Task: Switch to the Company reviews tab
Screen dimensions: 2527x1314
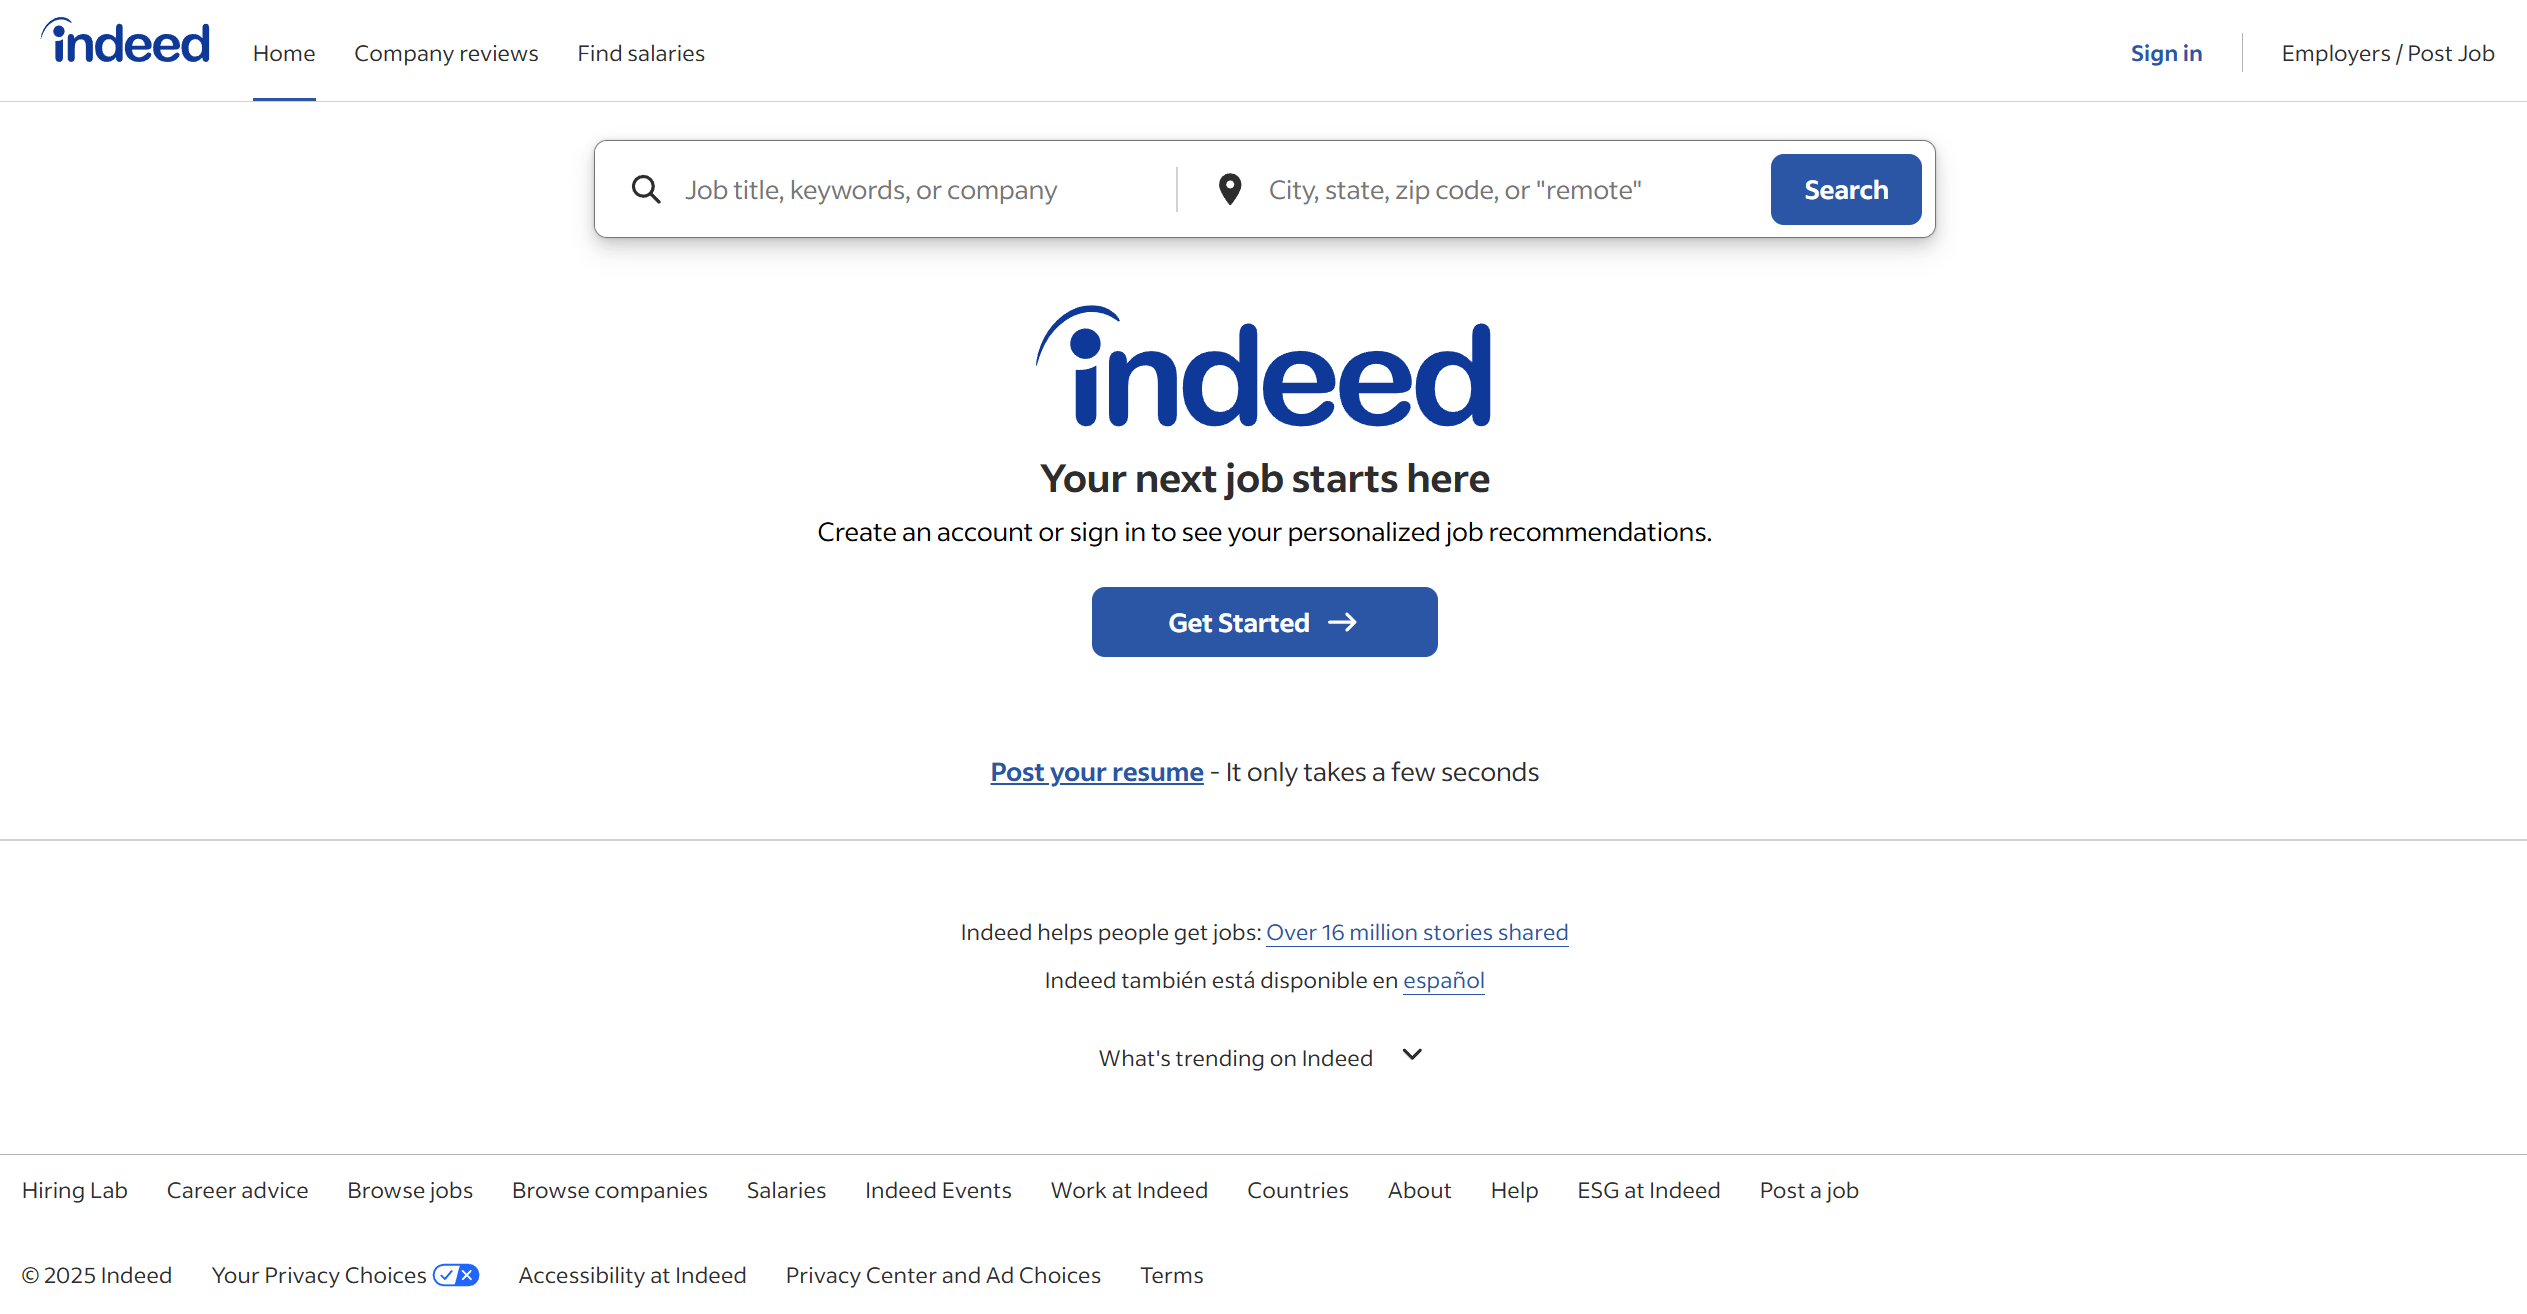Action: [446, 53]
